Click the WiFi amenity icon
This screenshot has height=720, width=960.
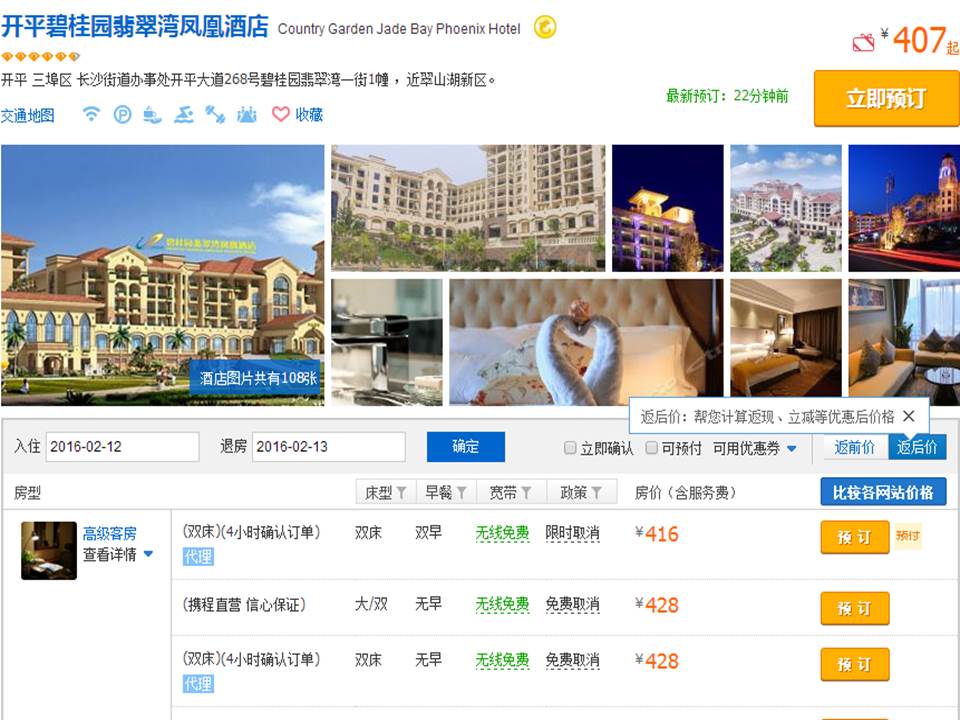click(91, 114)
